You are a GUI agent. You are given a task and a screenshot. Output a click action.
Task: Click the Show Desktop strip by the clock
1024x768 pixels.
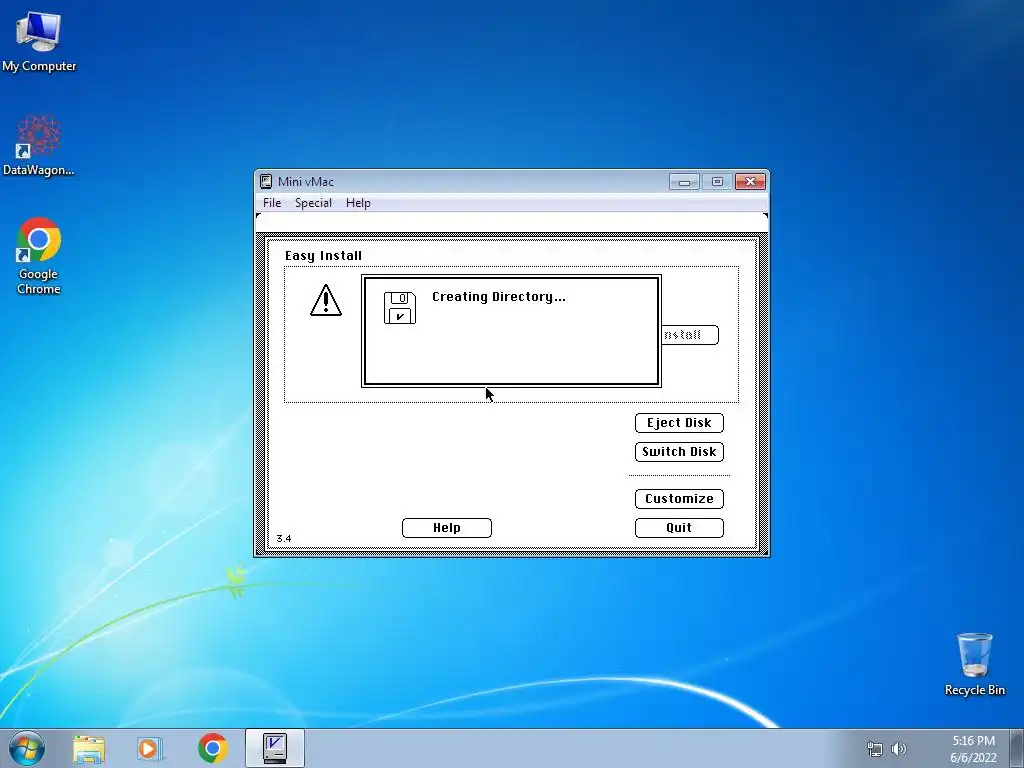point(1017,748)
